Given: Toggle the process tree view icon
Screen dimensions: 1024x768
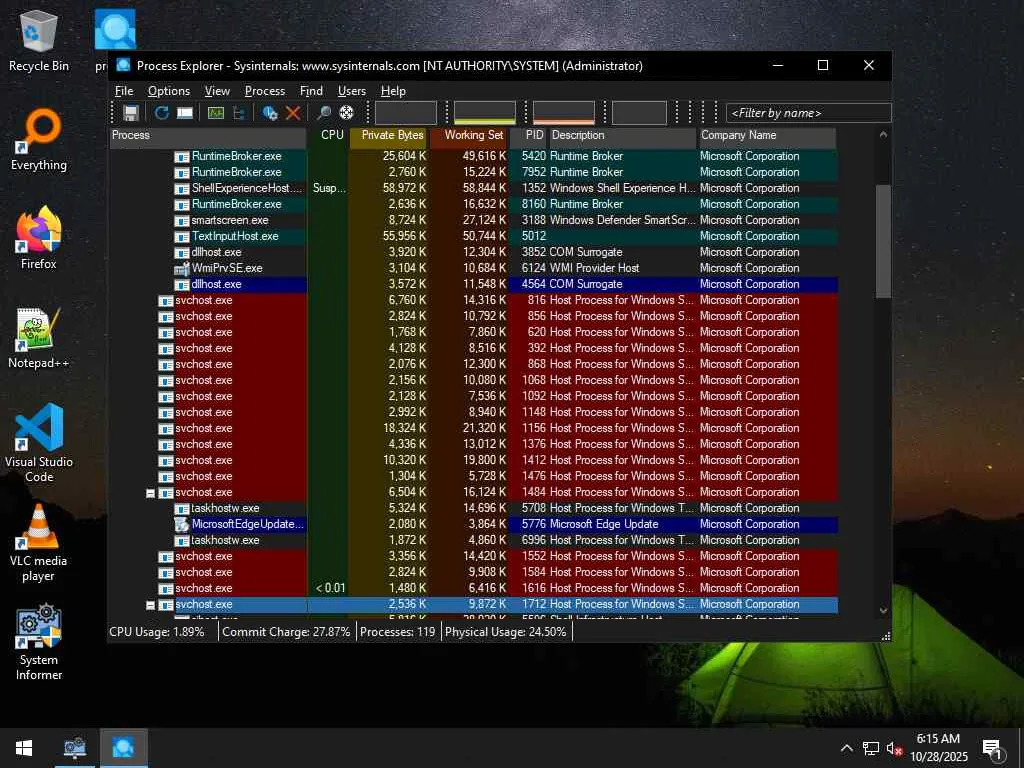Looking at the screenshot, I should [238, 113].
